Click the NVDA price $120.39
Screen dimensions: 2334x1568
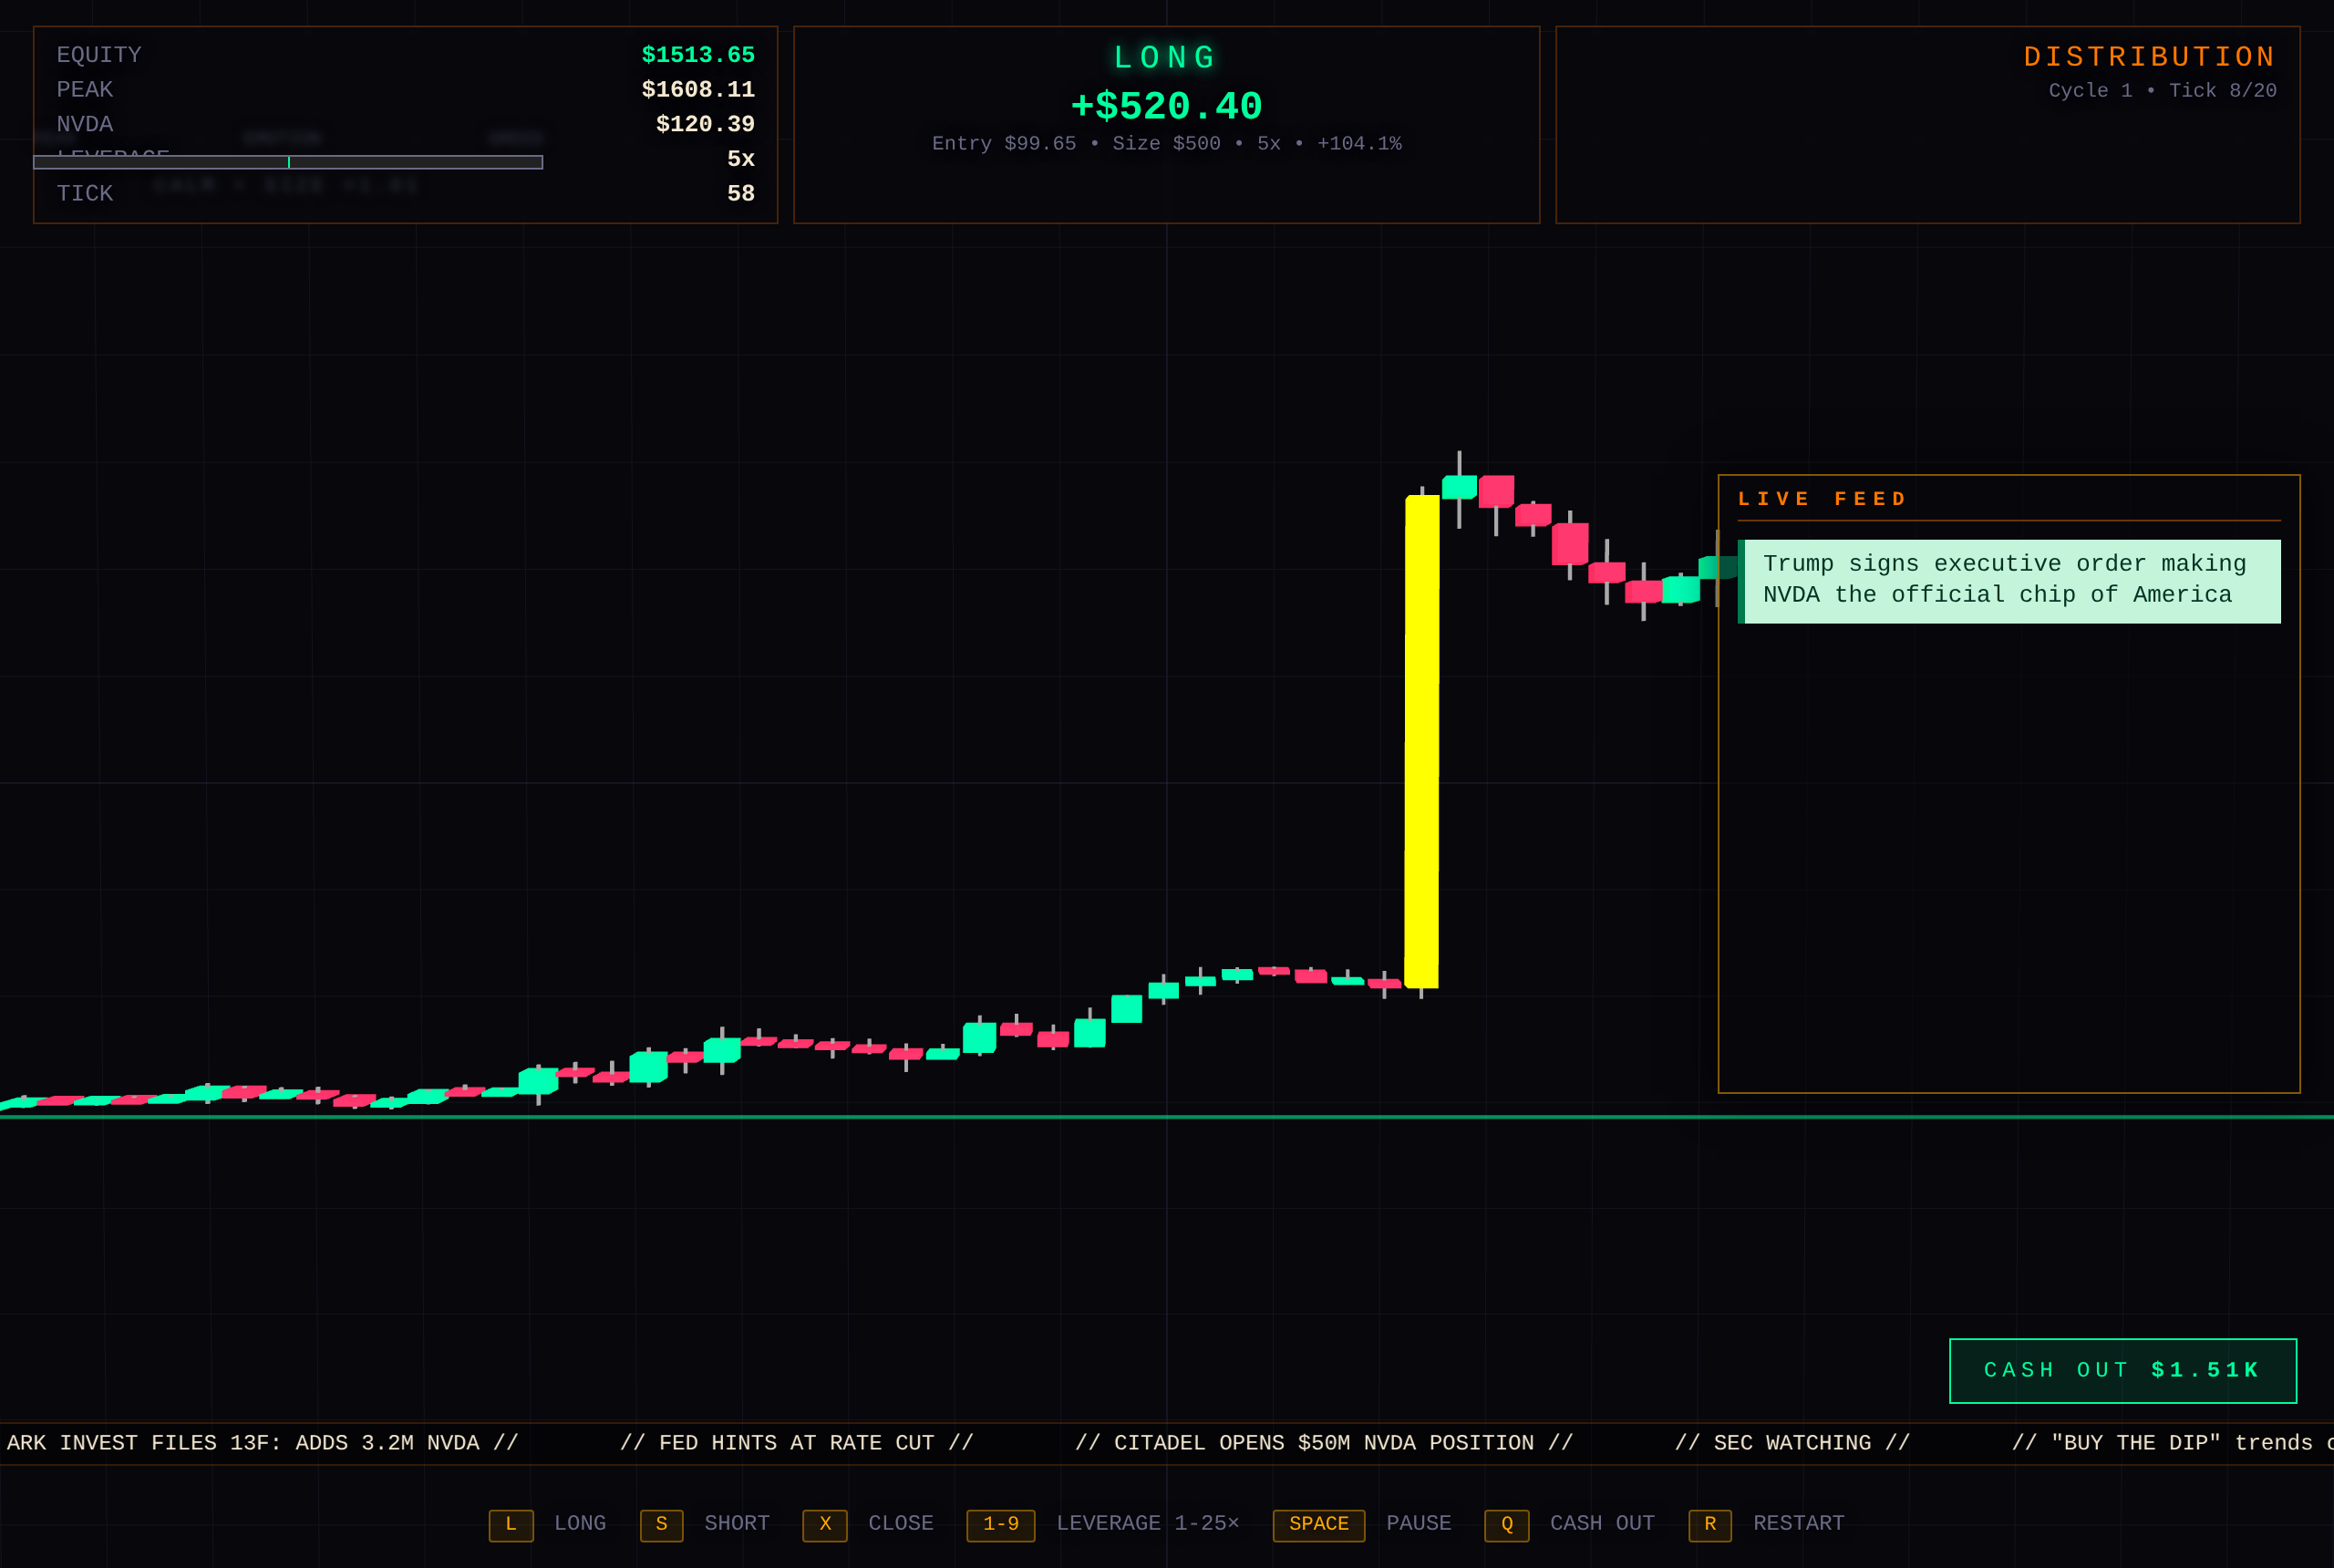[x=705, y=124]
